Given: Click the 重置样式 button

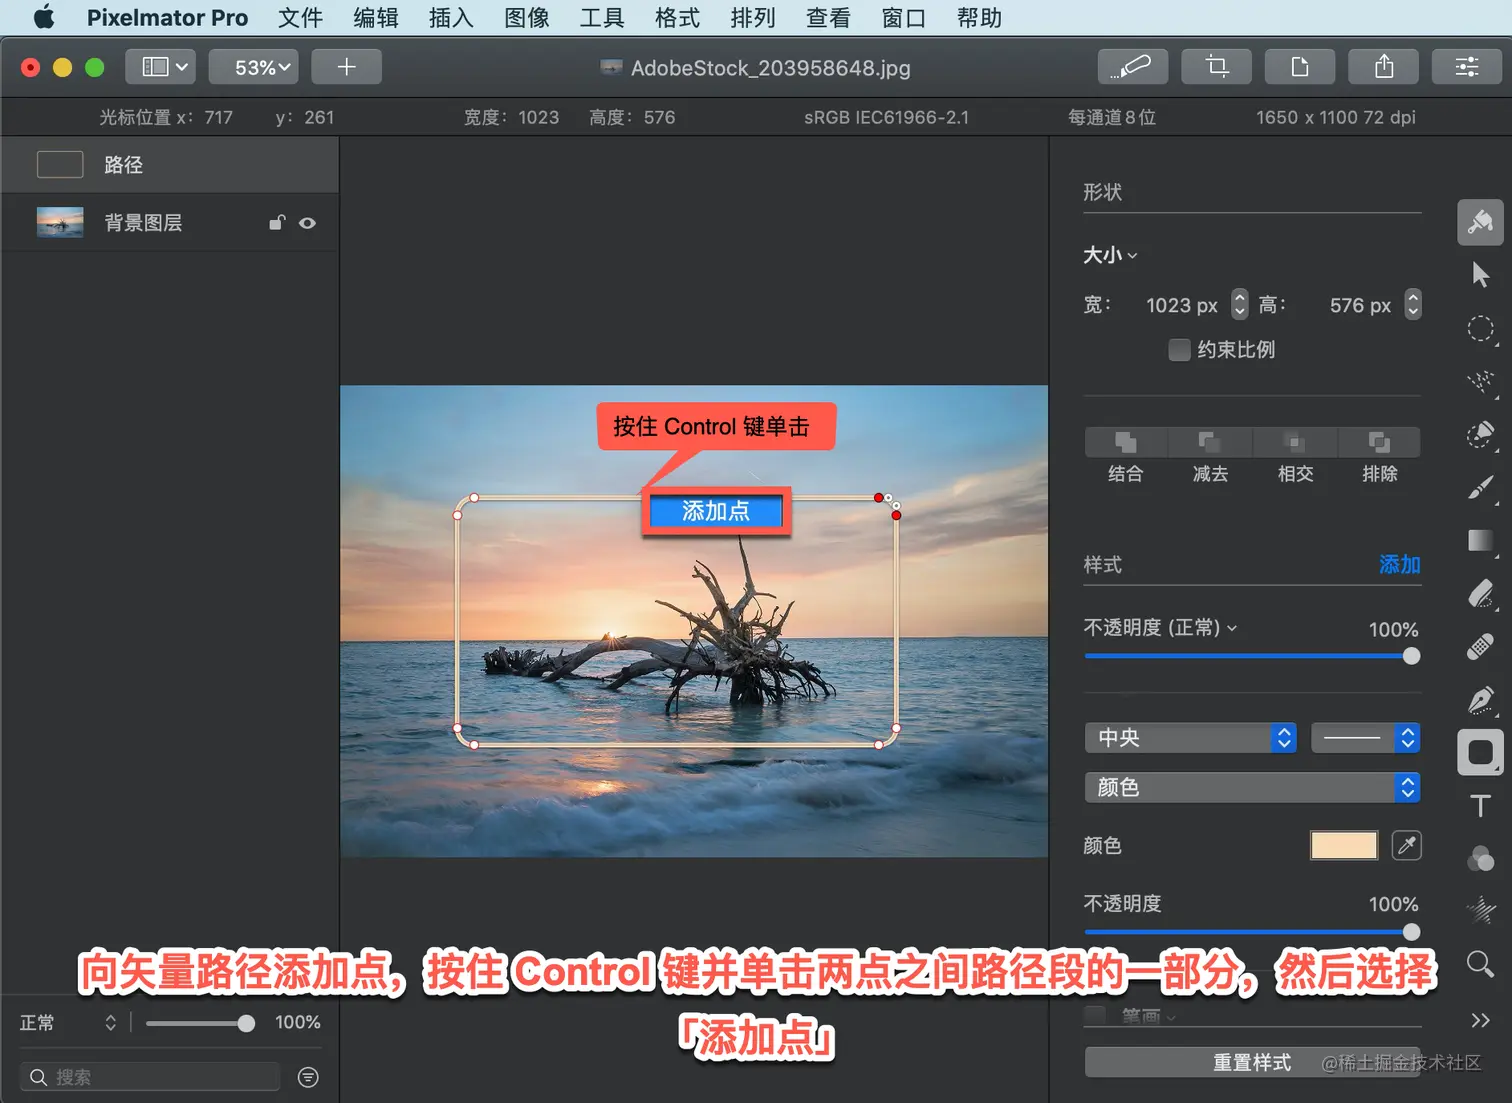Looking at the screenshot, I should pyautogui.click(x=1252, y=1061).
